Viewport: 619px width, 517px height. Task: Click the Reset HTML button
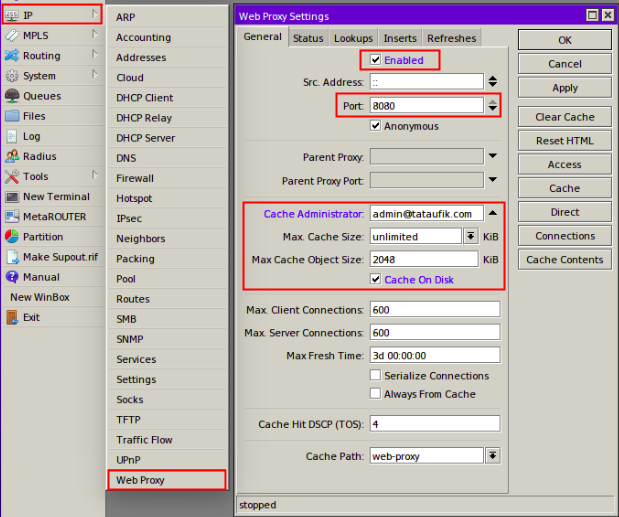pyautogui.click(x=565, y=140)
